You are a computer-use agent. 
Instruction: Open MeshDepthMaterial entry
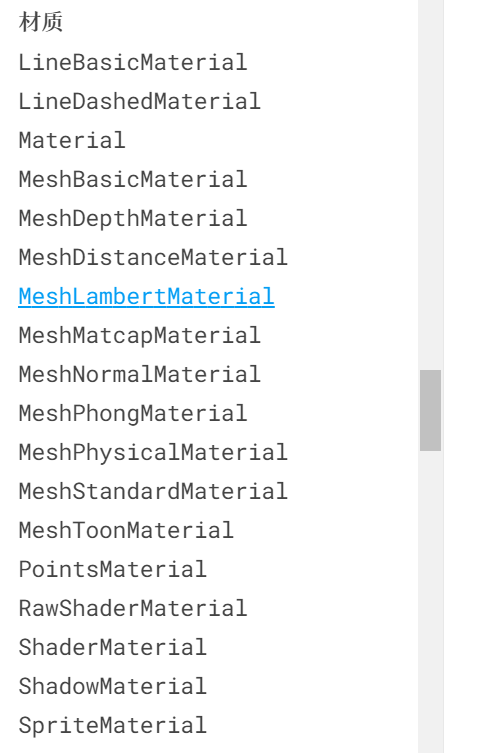(132, 219)
